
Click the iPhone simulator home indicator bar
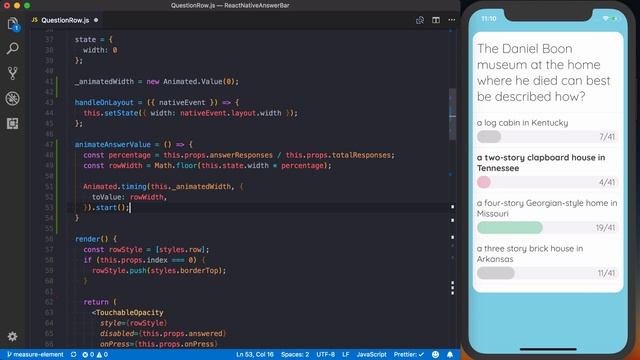click(x=548, y=349)
